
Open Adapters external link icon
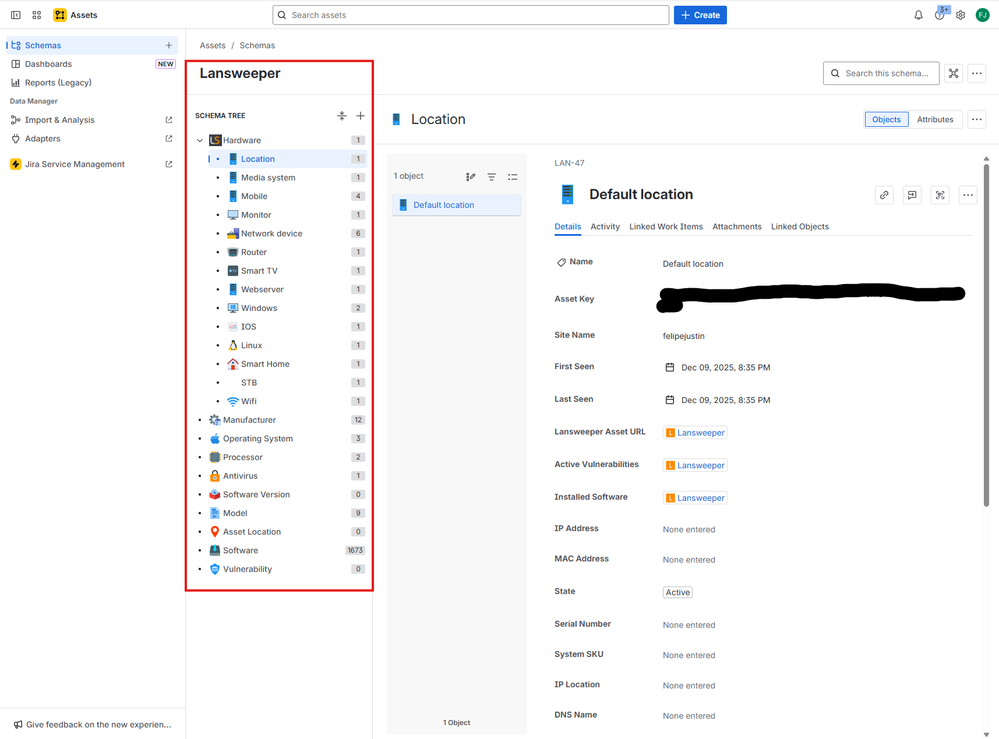click(x=169, y=138)
